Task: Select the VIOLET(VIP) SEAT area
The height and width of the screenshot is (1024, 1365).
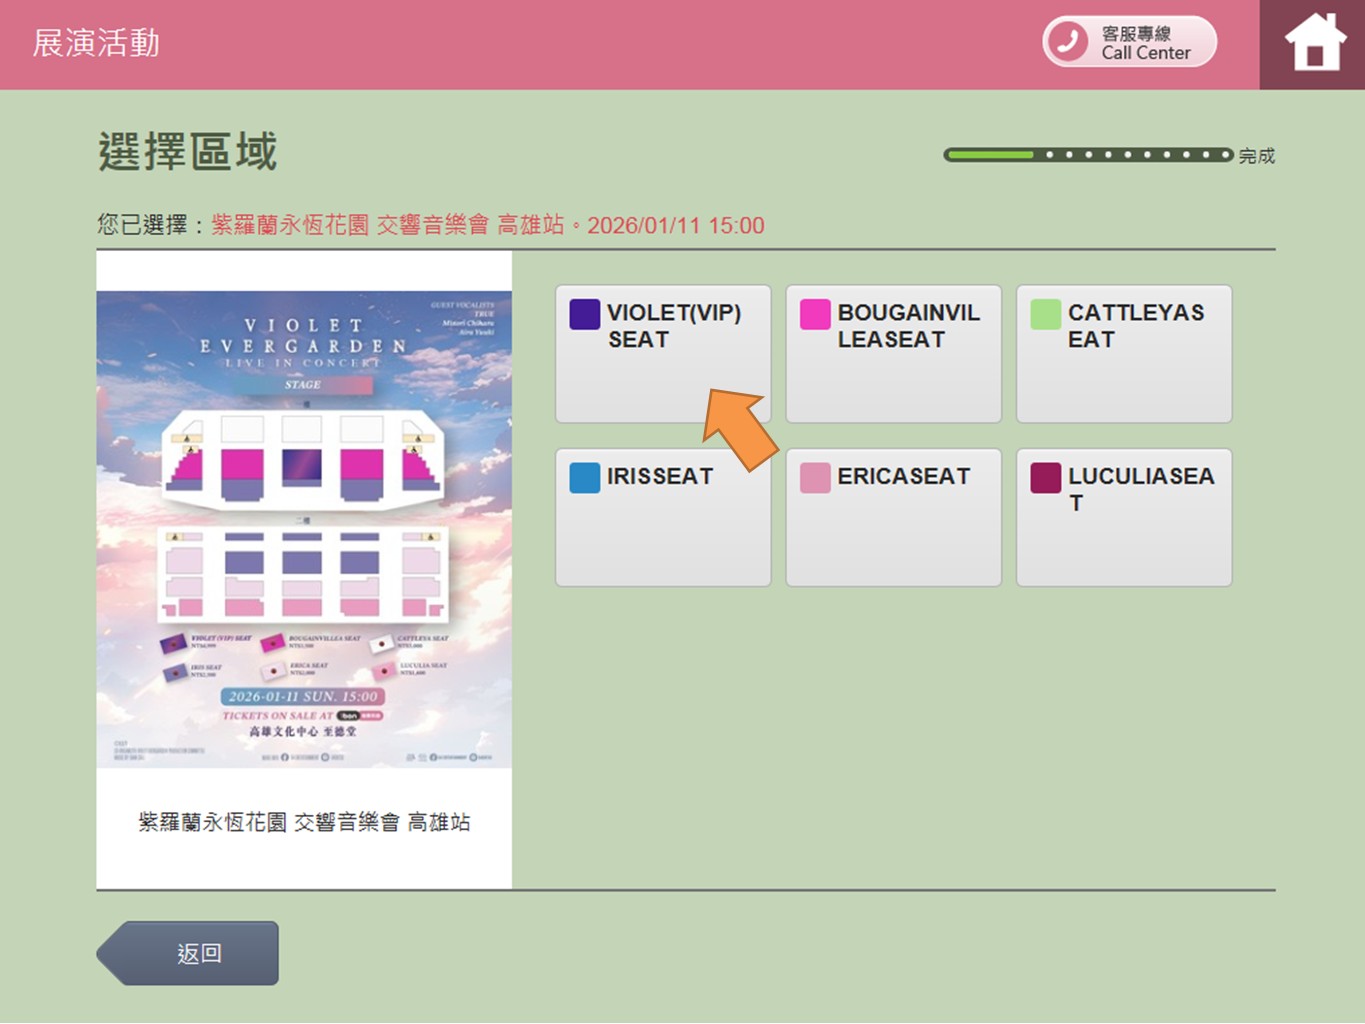Action: coord(662,353)
